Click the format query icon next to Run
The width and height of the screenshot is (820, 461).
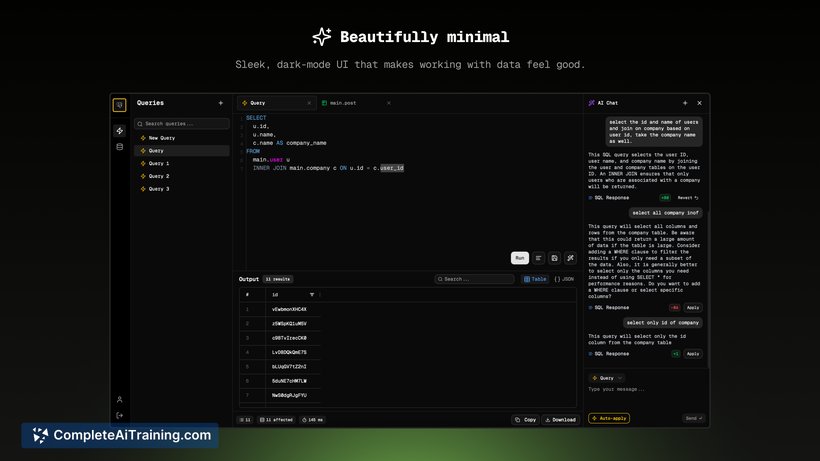538,258
